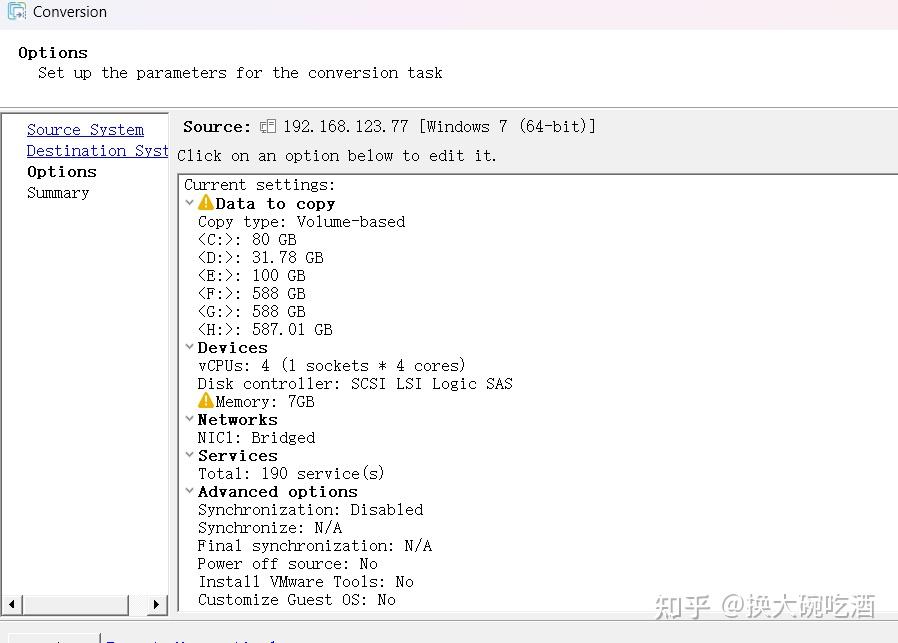Select the Summary step in the sidebar

pos(57,192)
